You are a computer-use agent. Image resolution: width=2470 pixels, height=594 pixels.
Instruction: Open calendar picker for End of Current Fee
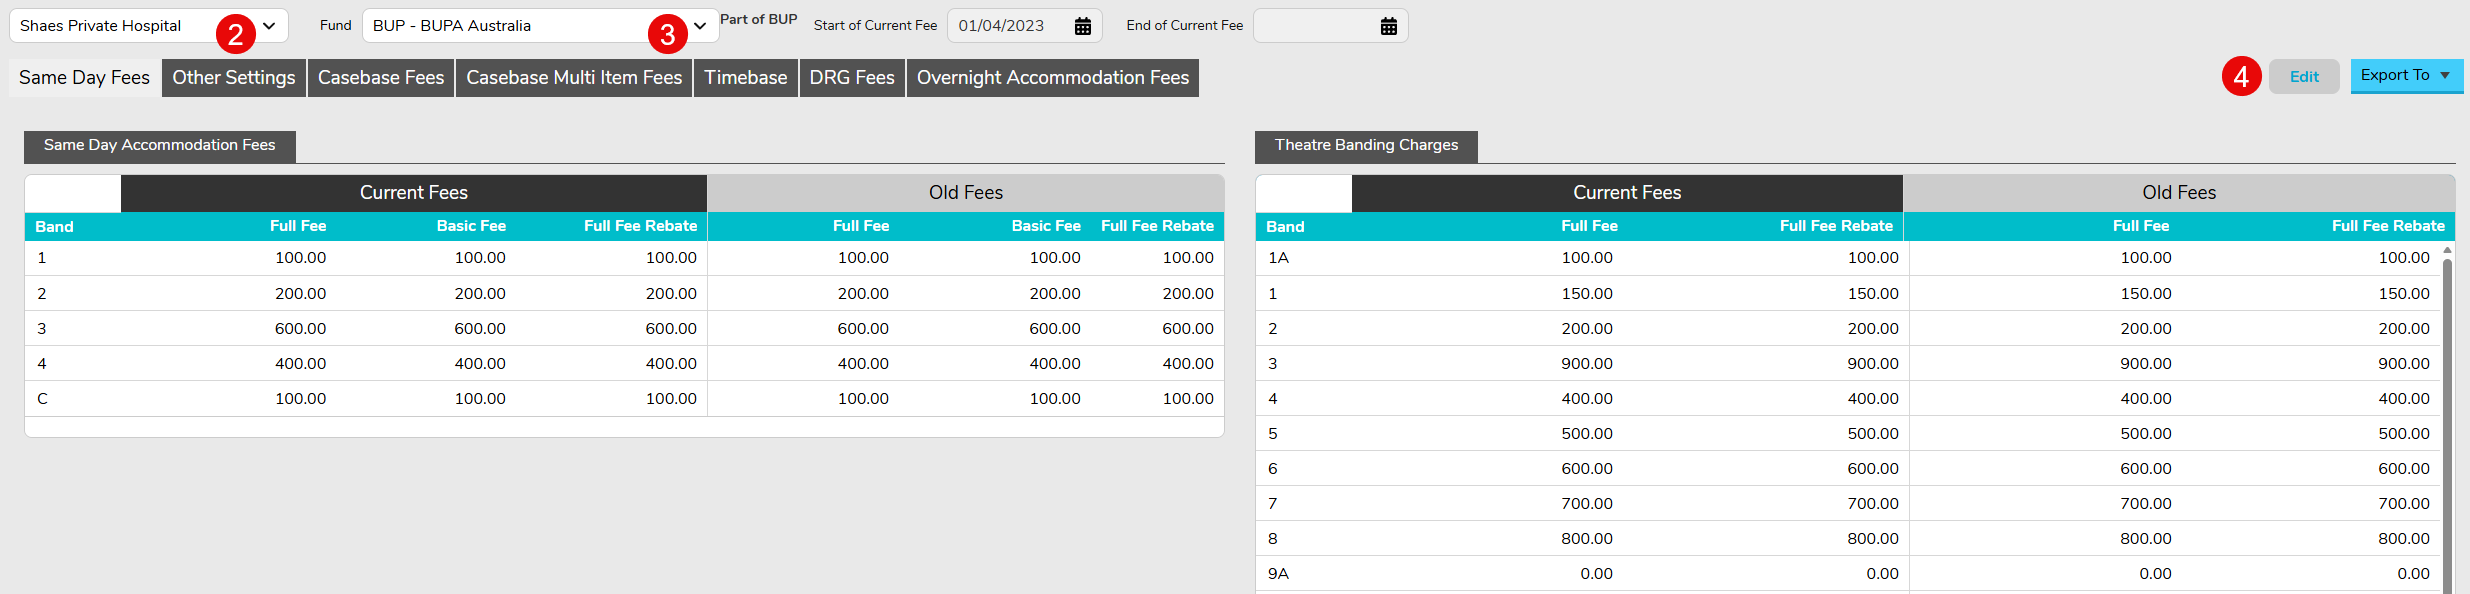point(1388,26)
